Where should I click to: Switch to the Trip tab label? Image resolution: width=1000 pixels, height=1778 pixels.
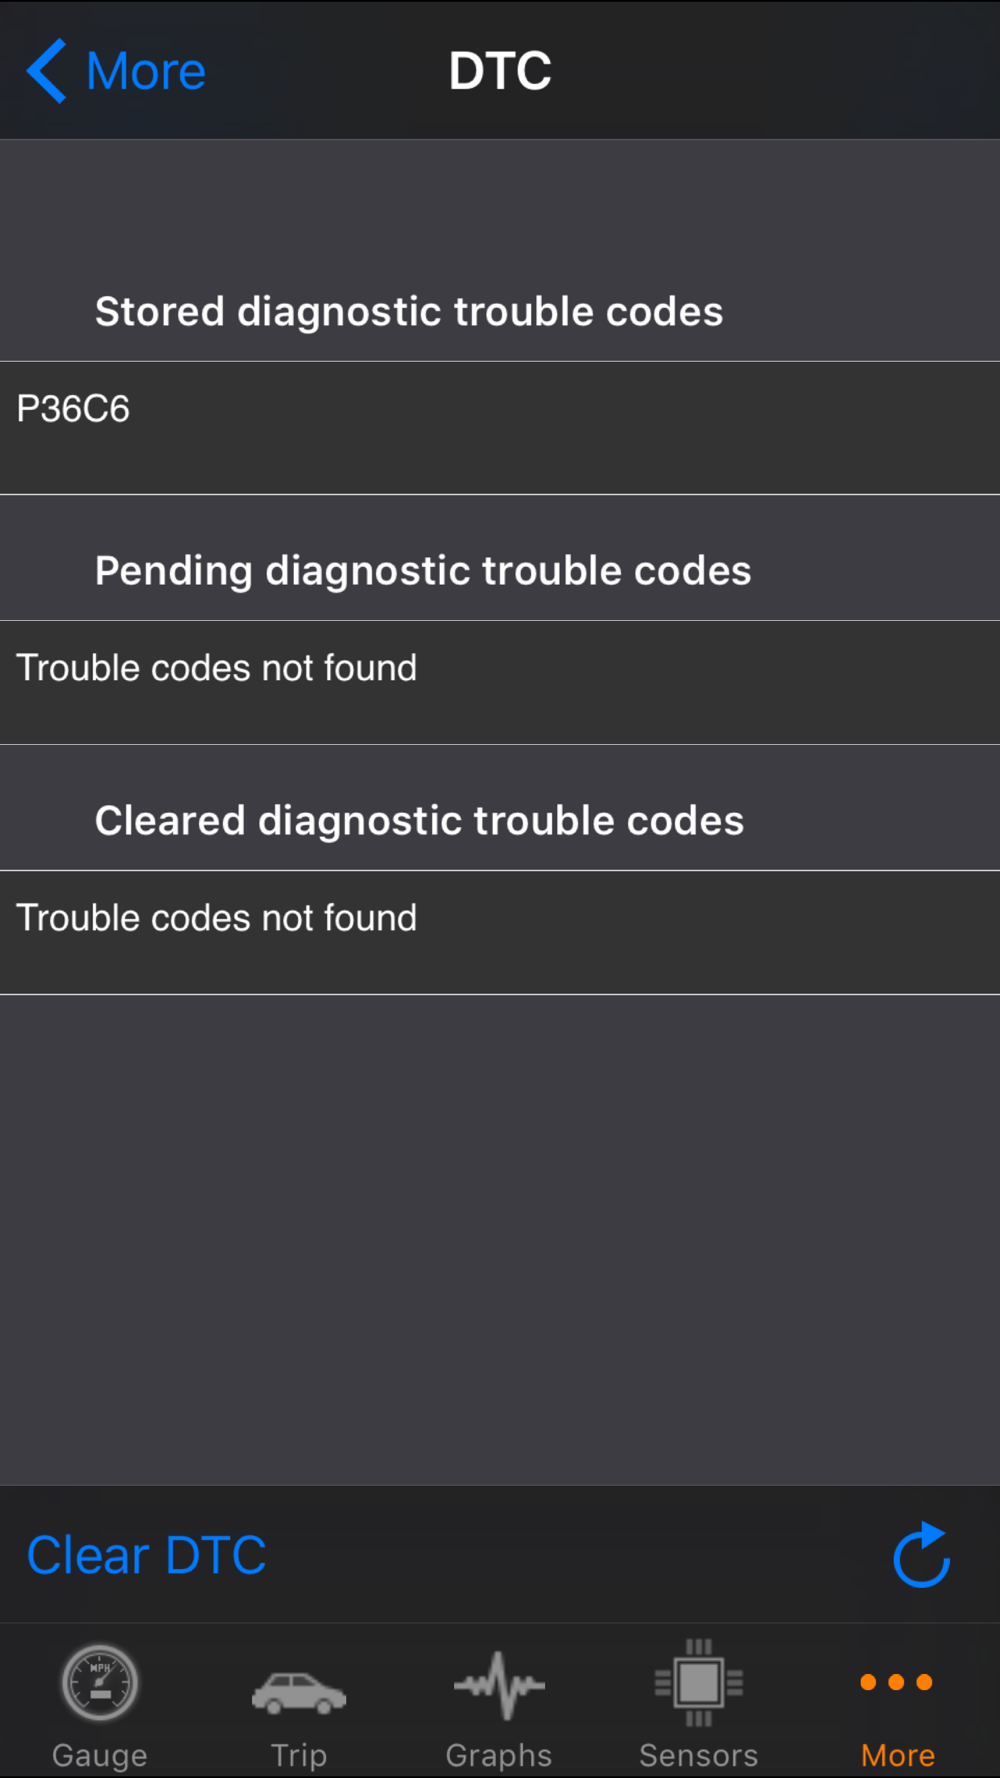click(x=299, y=1755)
